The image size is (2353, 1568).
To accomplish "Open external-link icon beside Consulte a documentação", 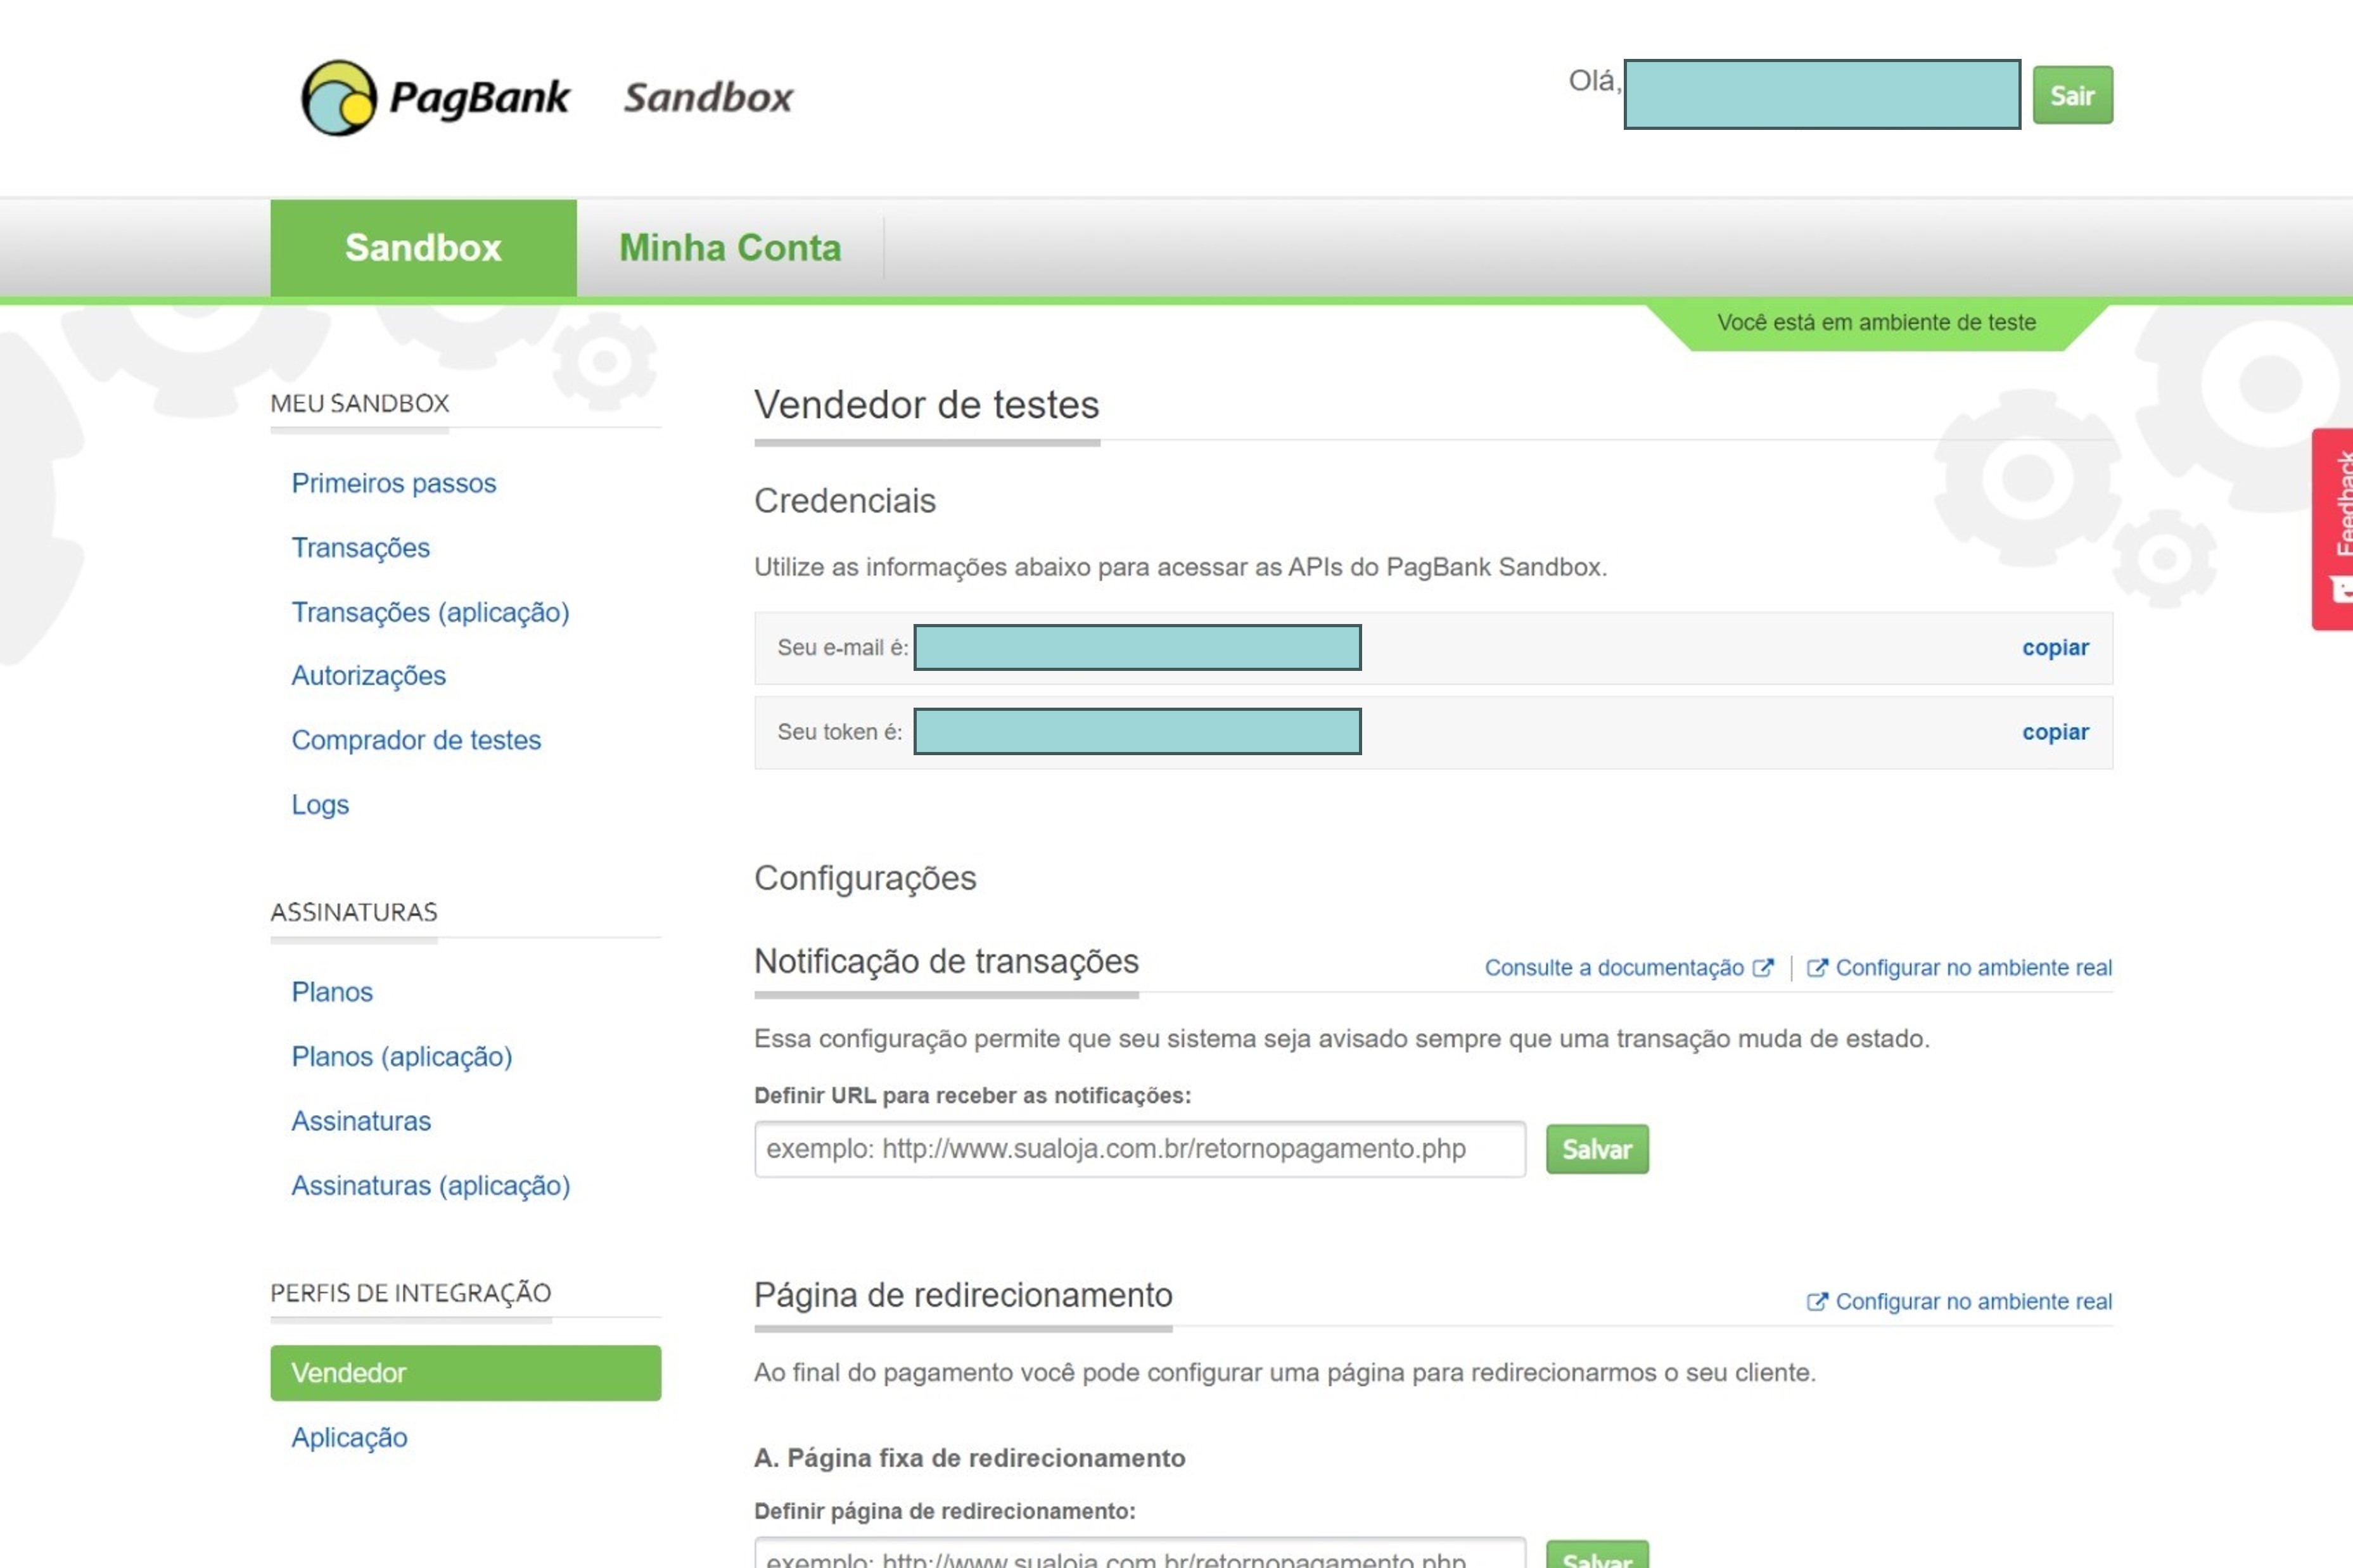I will 1763,968.
